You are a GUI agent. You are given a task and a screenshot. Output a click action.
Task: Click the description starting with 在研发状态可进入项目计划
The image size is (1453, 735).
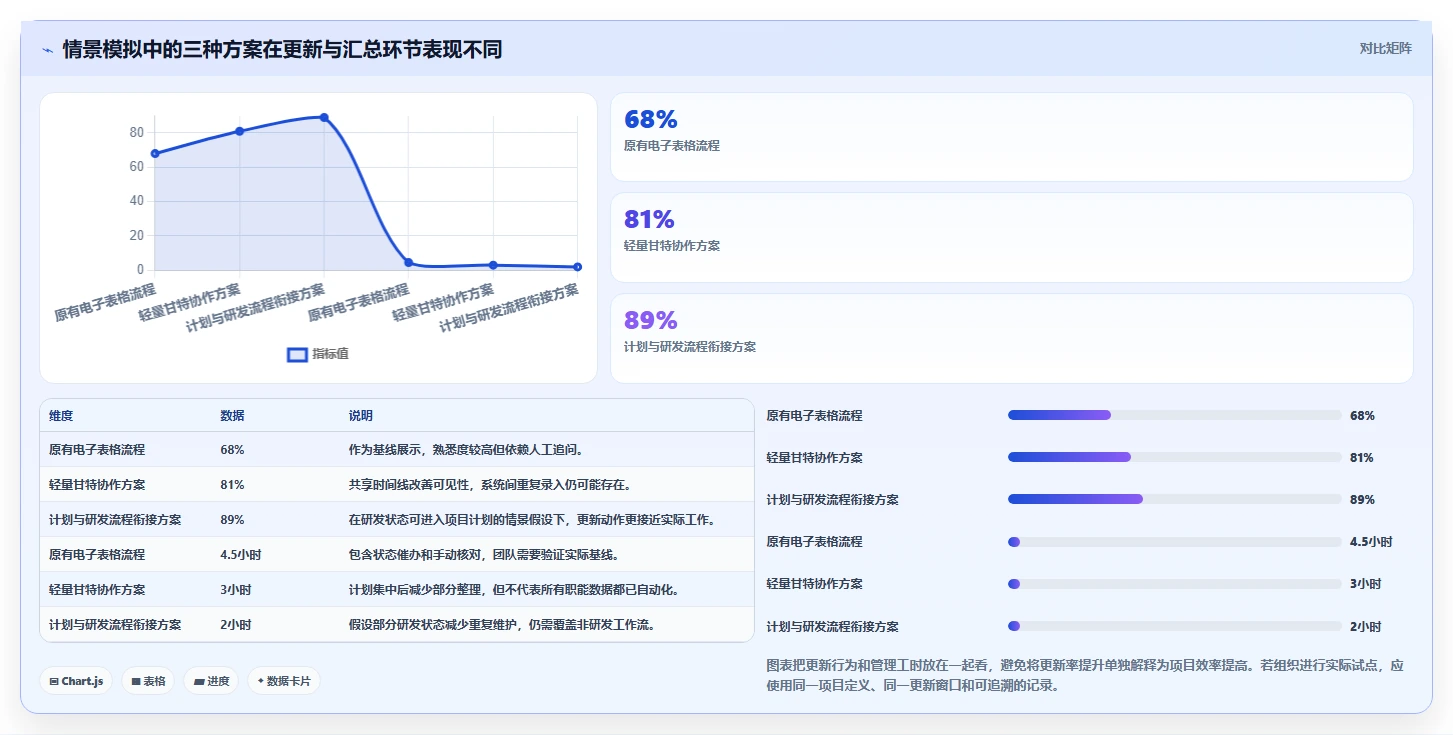pyautogui.click(x=532, y=520)
